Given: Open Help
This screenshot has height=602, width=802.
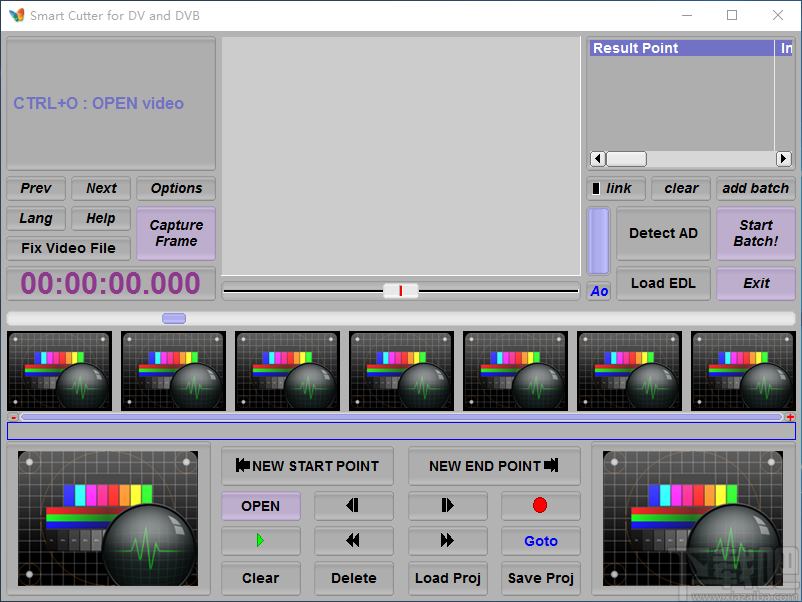Looking at the screenshot, I should (x=101, y=218).
